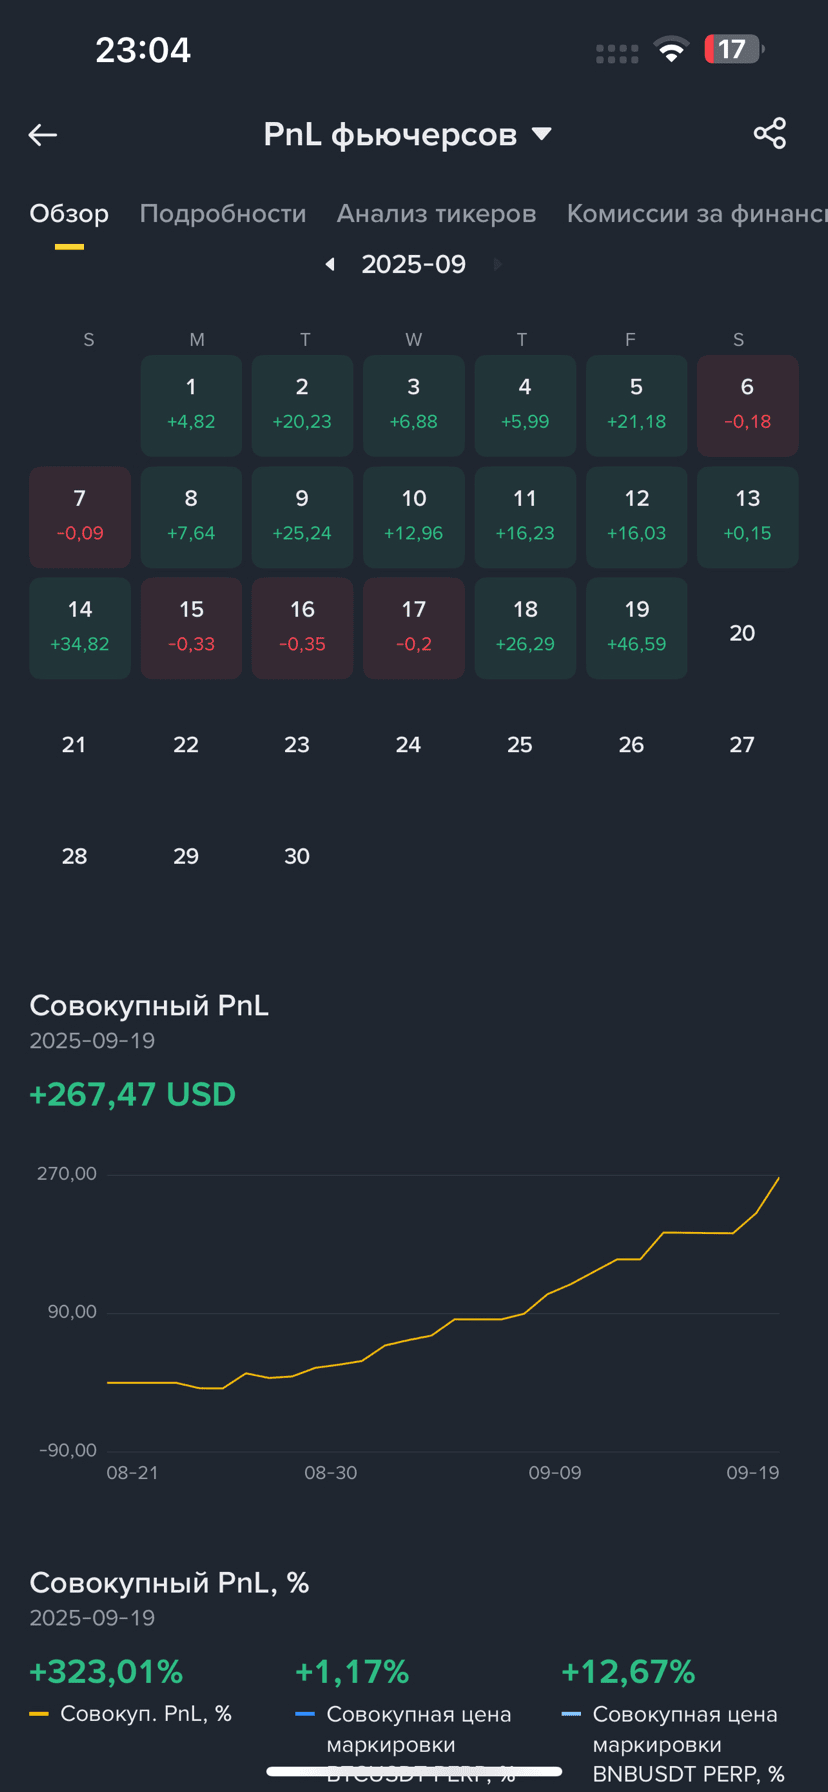This screenshot has width=828, height=1792.
Task: Tap day 6 showing -0,18 loss
Action: (747, 405)
